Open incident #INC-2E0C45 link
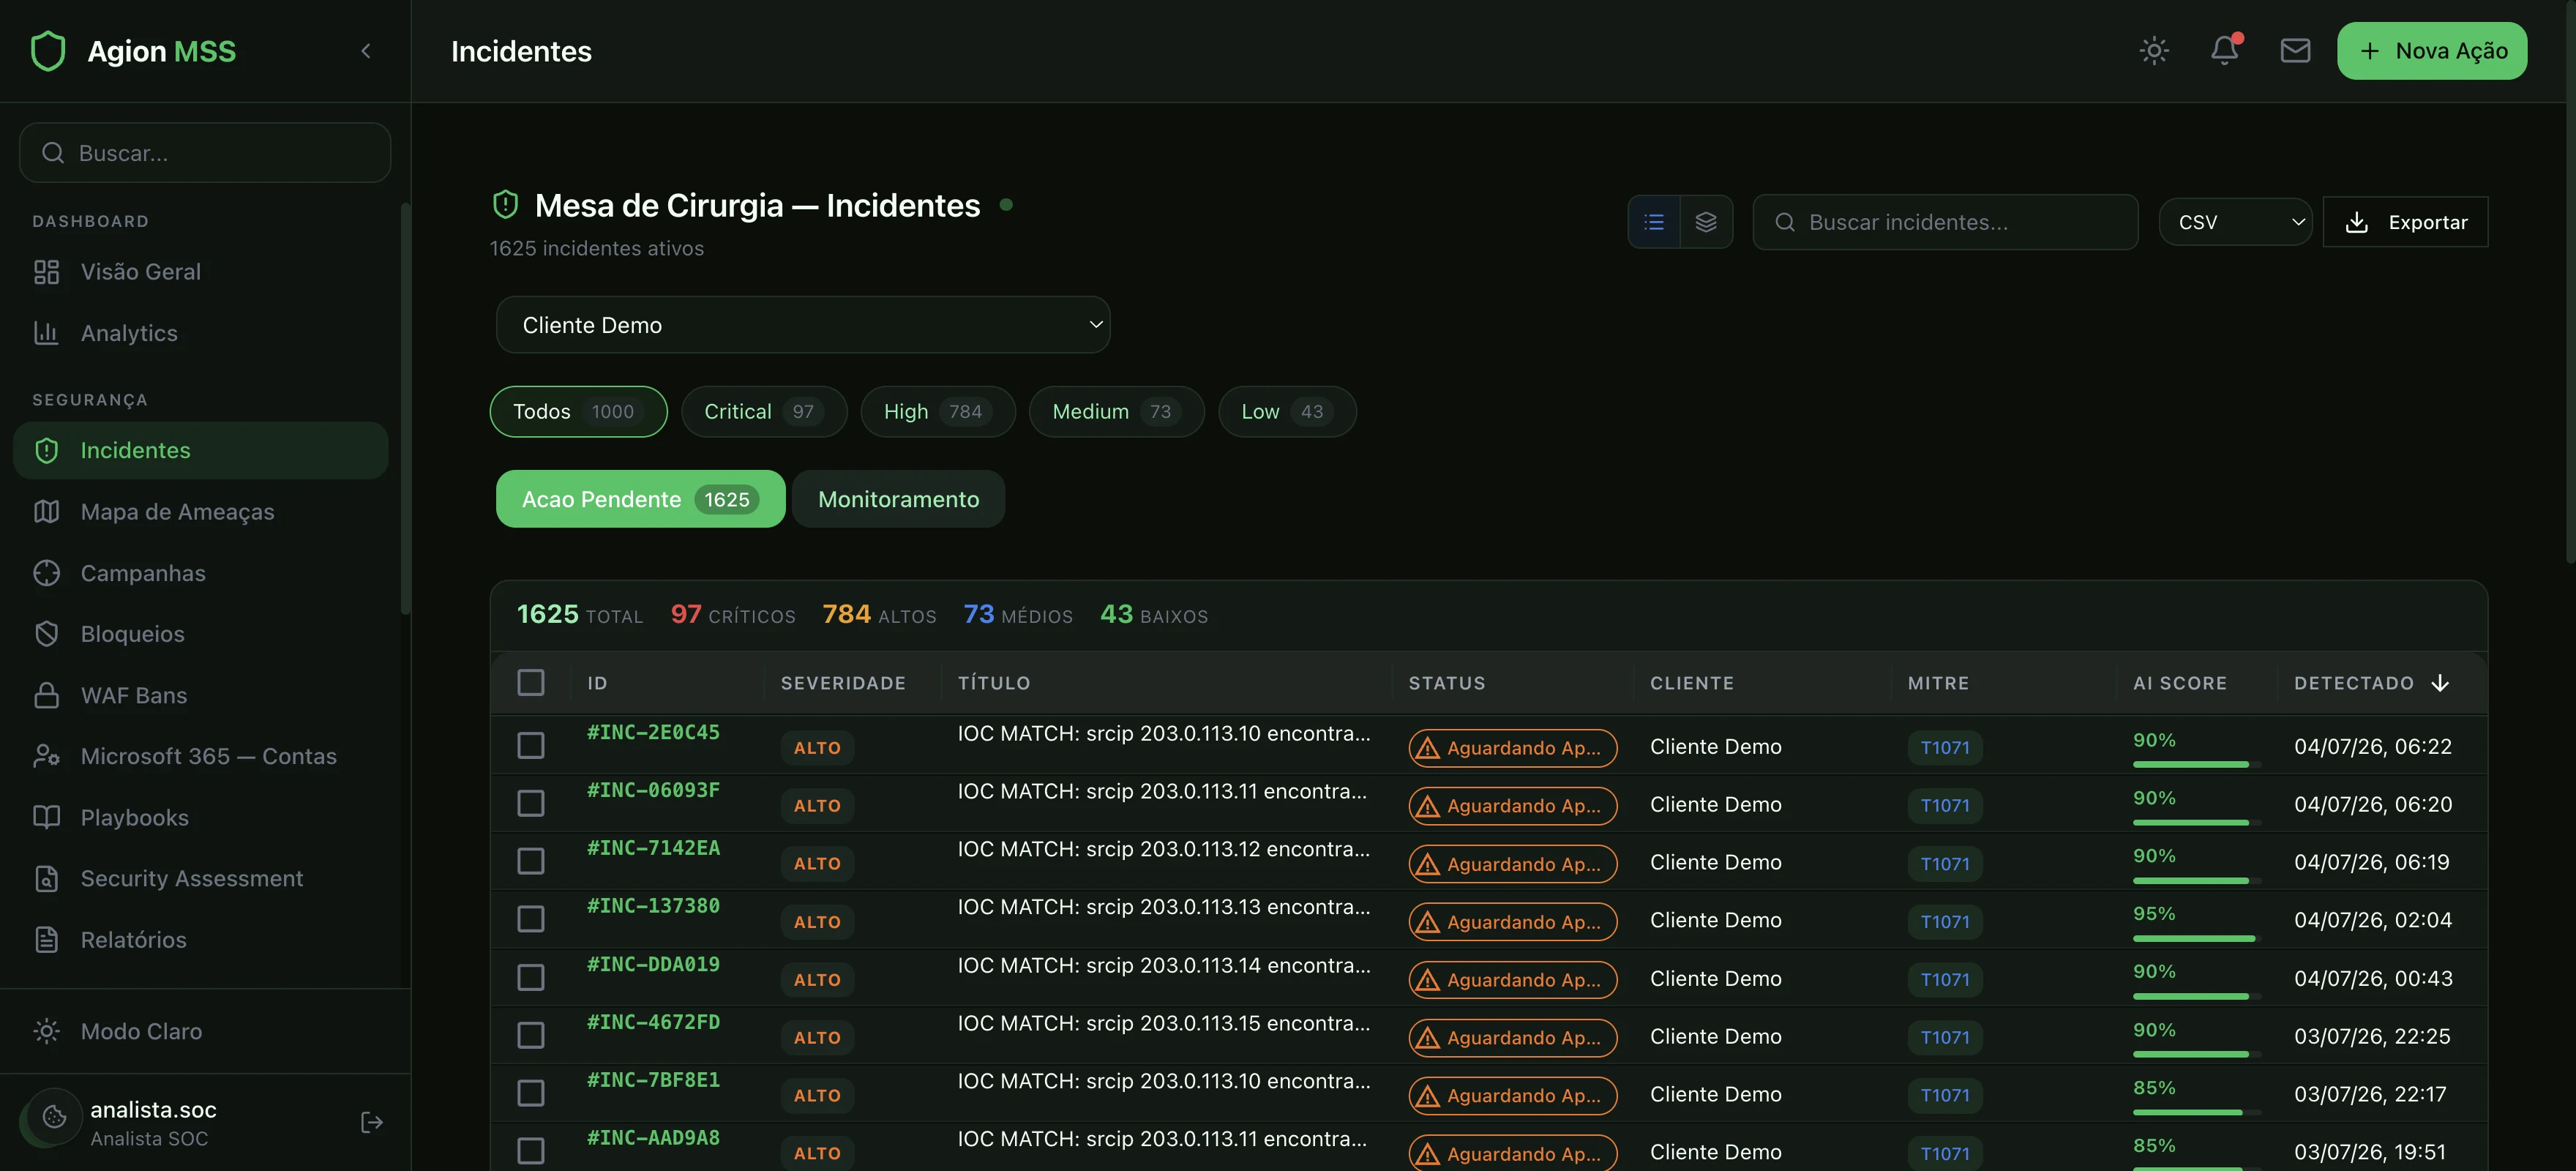 click(653, 733)
